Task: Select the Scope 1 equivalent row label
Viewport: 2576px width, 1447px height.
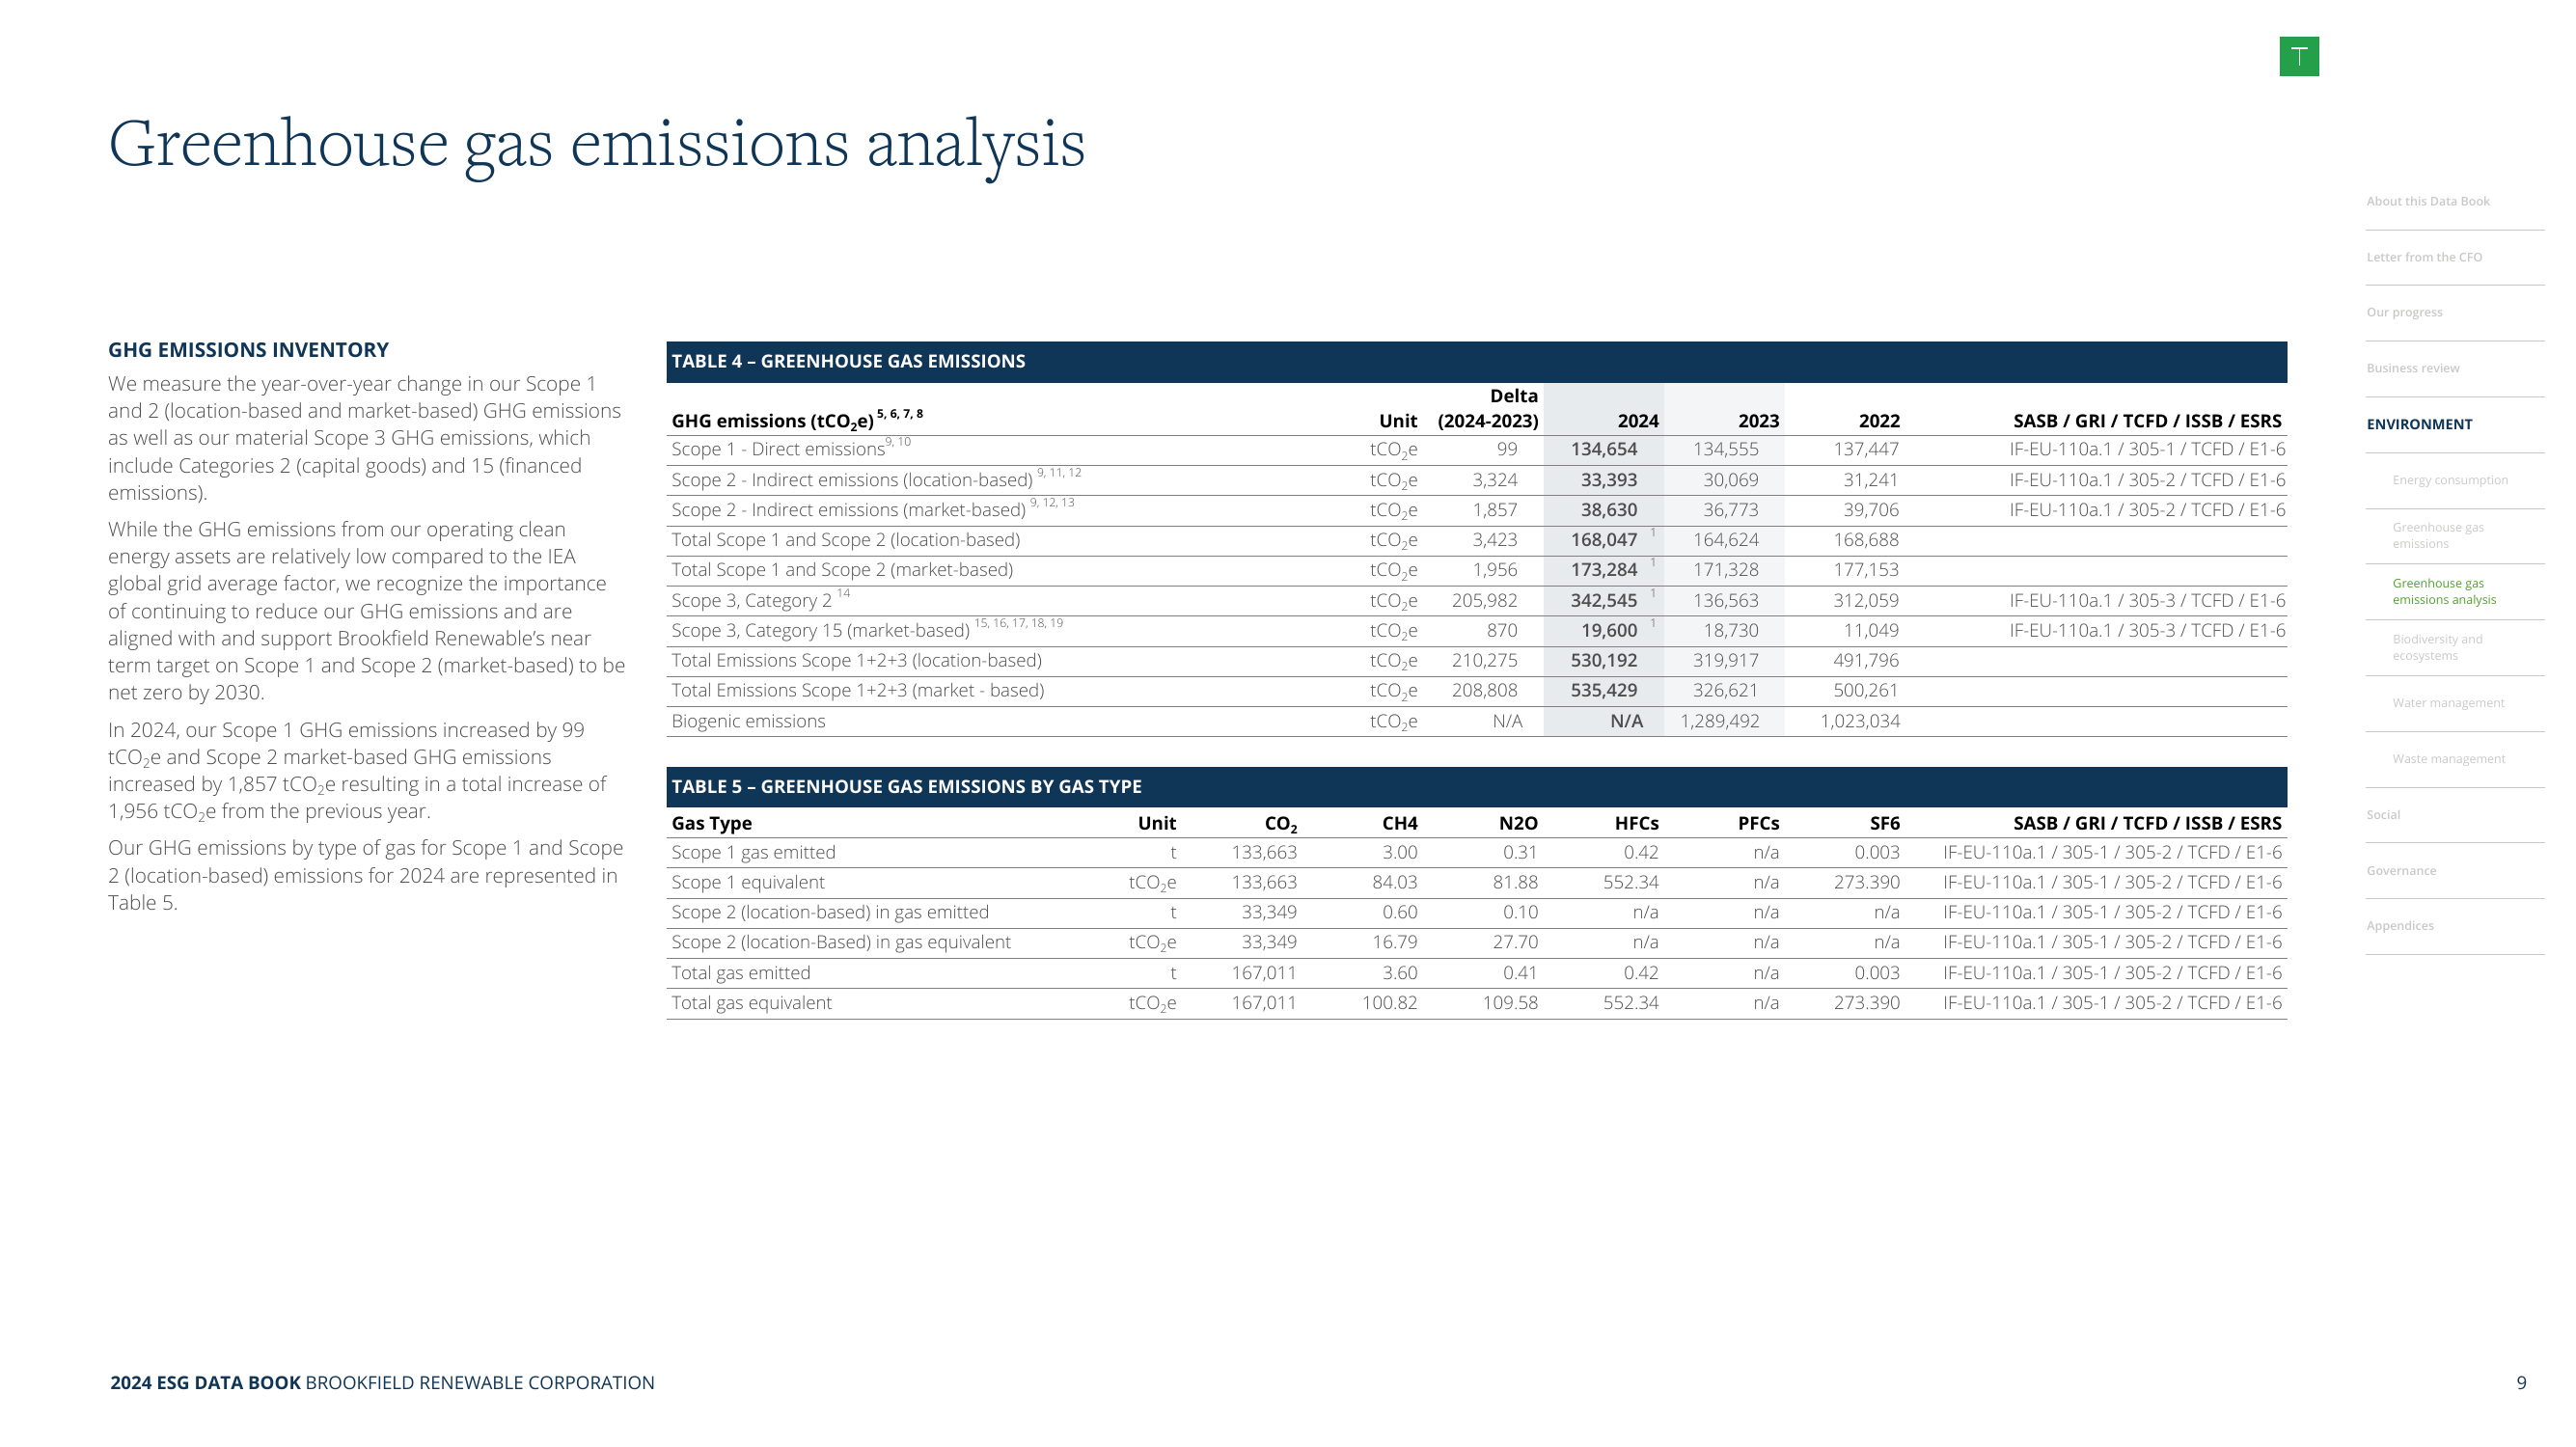Action: pyautogui.click(x=748, y=882)
